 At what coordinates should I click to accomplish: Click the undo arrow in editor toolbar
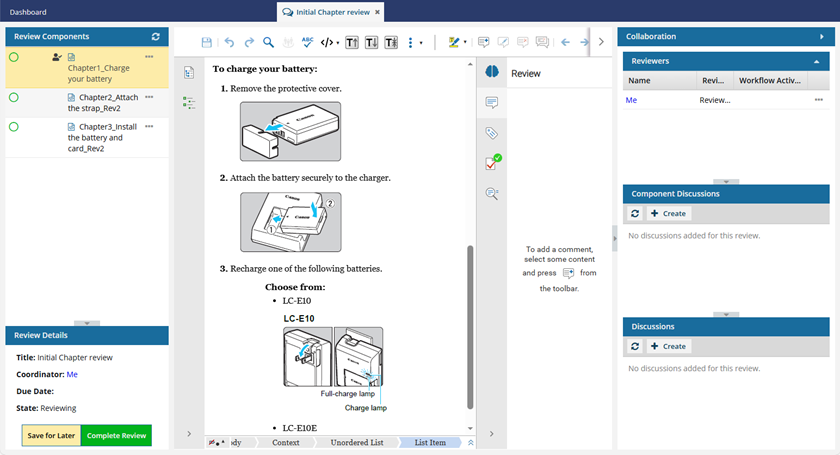228,42
